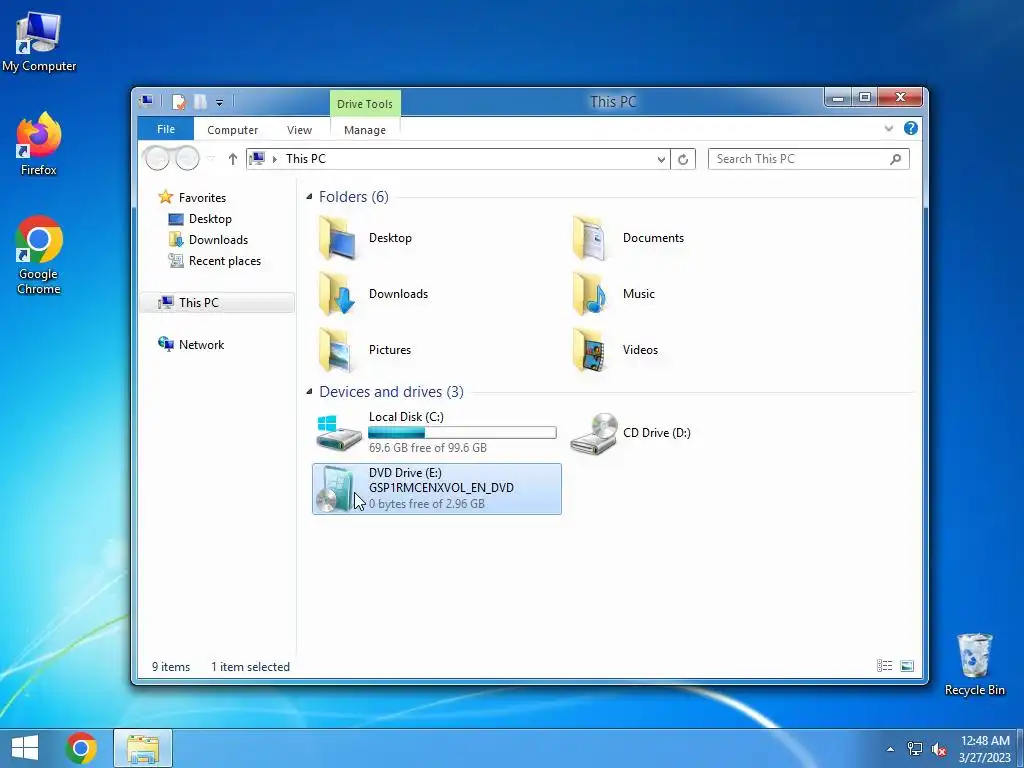
Task: Select the Videos folder icon
Action: pyautogui.click(x=590, y=350)
